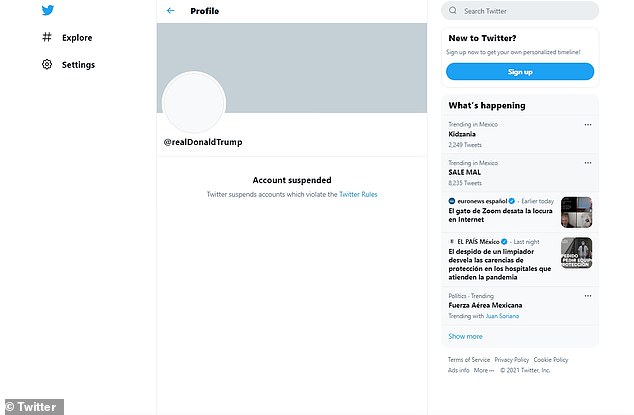Open the Privacy Policy link

coord(511,360)
